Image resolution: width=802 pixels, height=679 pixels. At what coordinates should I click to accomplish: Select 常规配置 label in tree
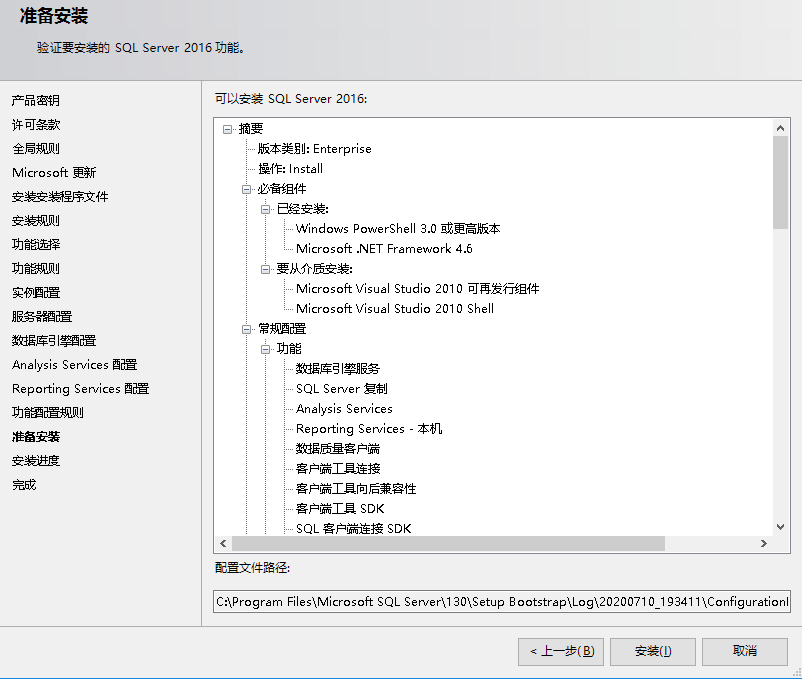point(282,329)
